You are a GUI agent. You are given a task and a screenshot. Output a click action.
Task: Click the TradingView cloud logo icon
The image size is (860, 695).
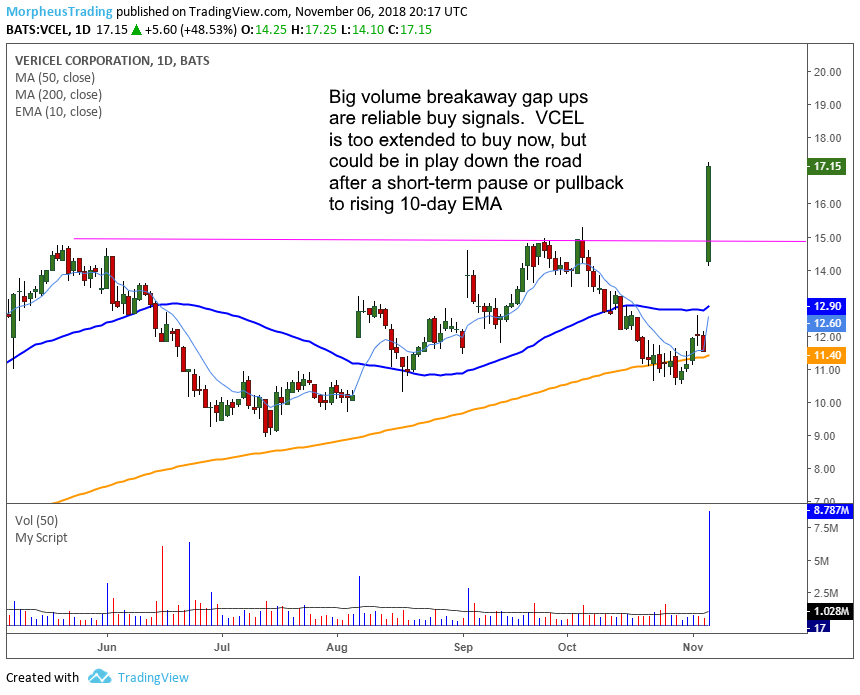[99, 677]
